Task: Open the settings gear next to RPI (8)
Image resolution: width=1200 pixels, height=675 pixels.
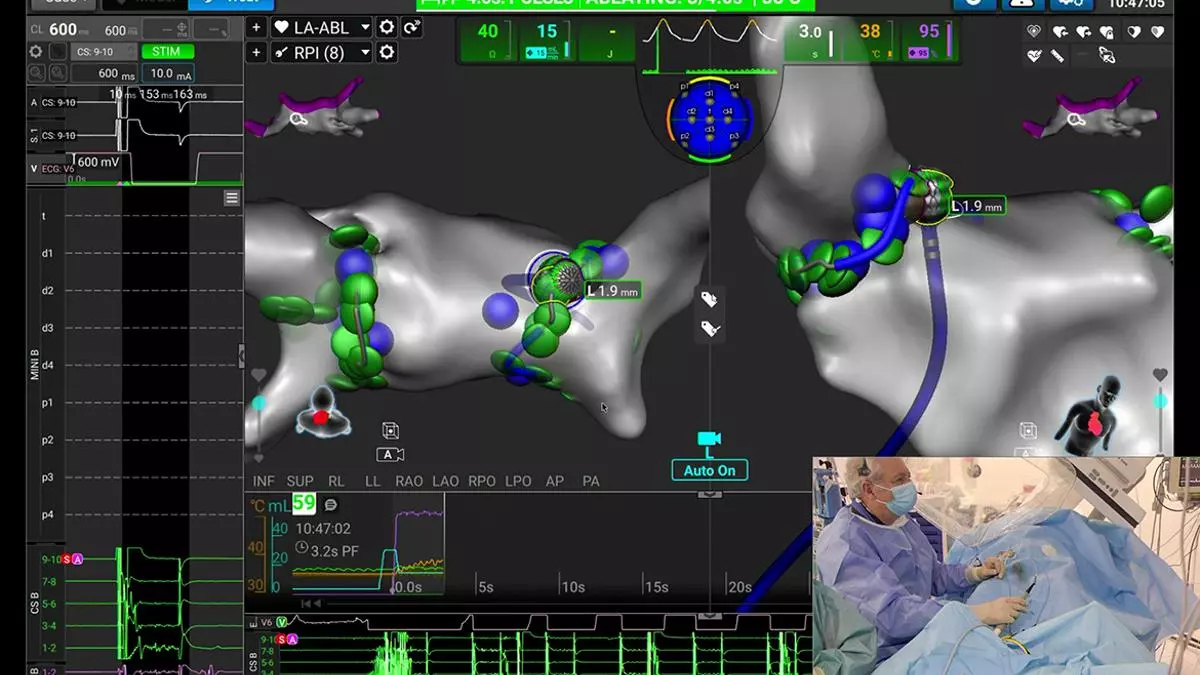Action: pos(386,52)
